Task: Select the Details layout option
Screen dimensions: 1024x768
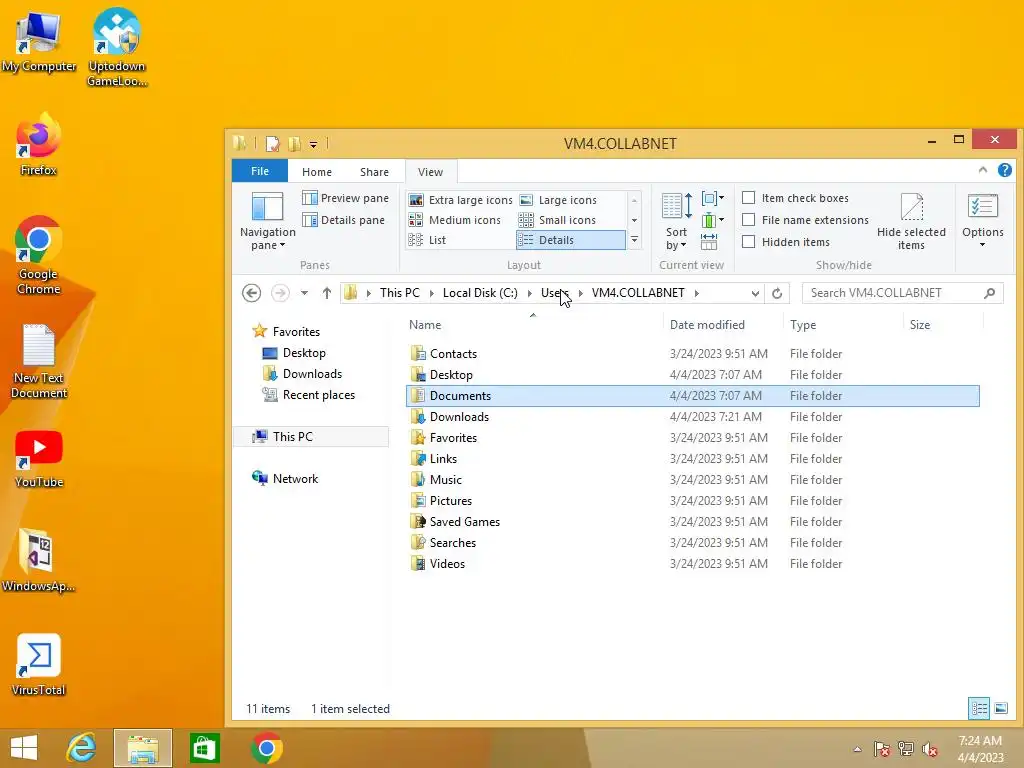Action: [x=570, y=240]
